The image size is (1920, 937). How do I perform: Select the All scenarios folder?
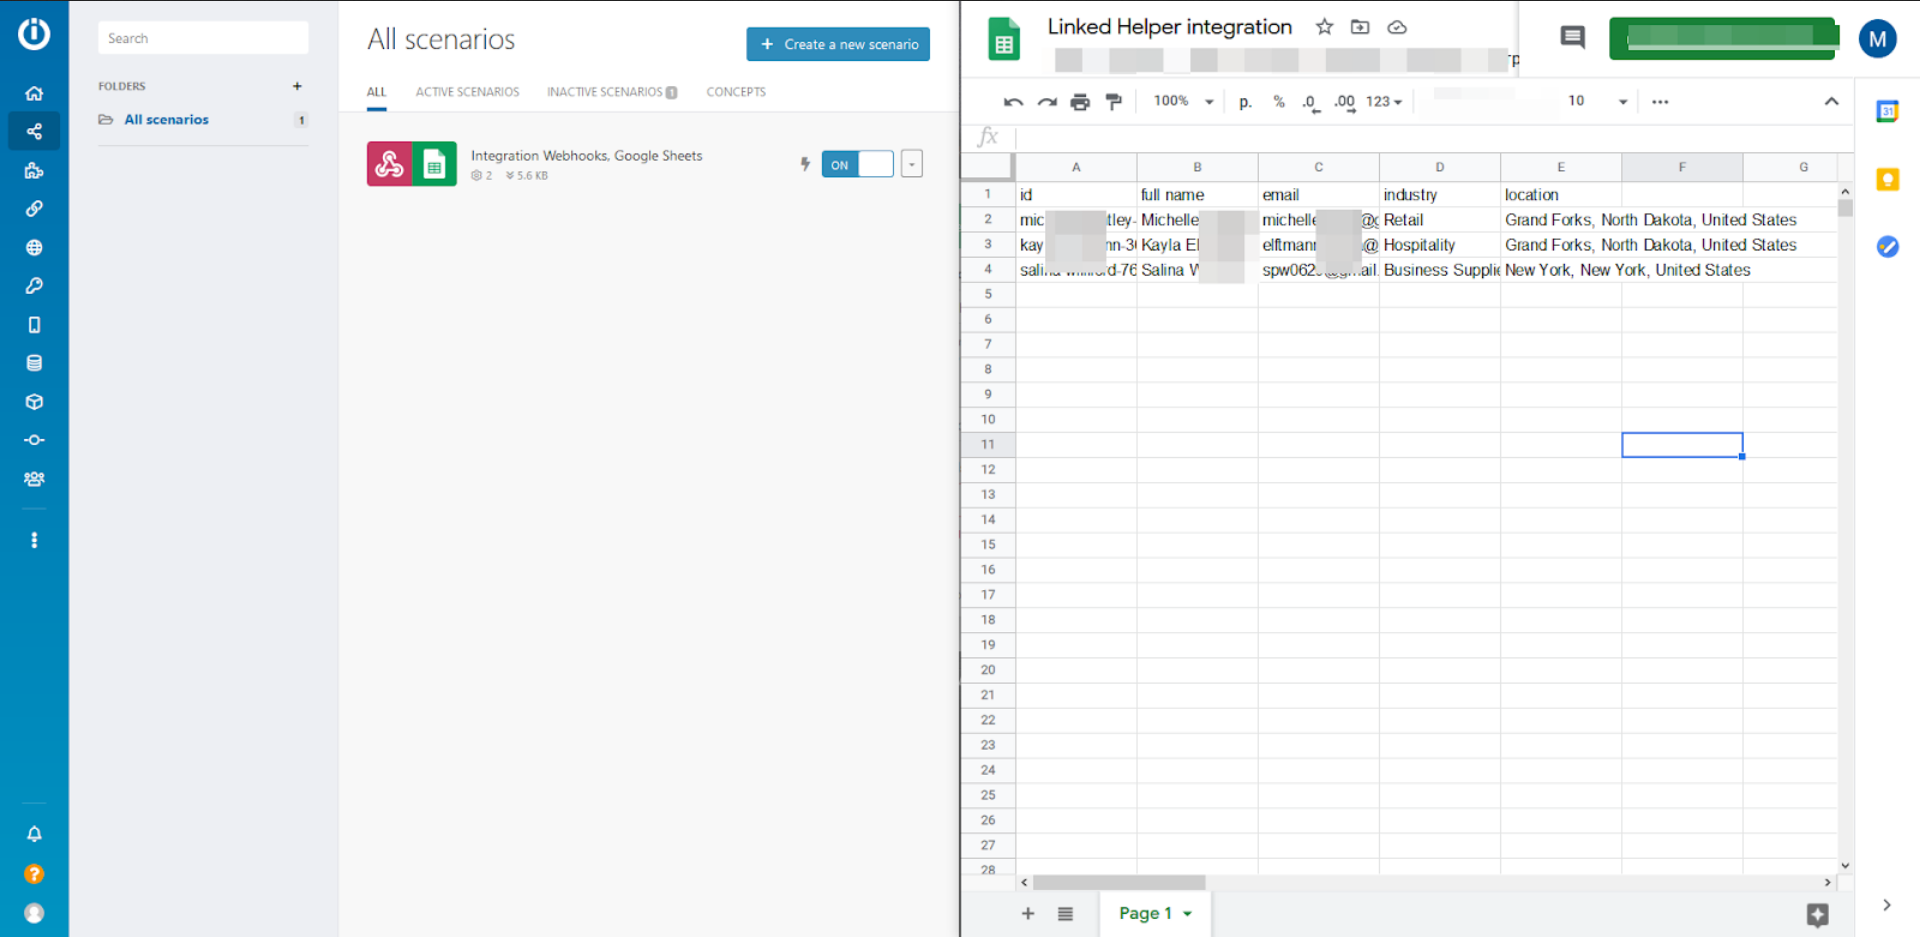tap(166, 120)
